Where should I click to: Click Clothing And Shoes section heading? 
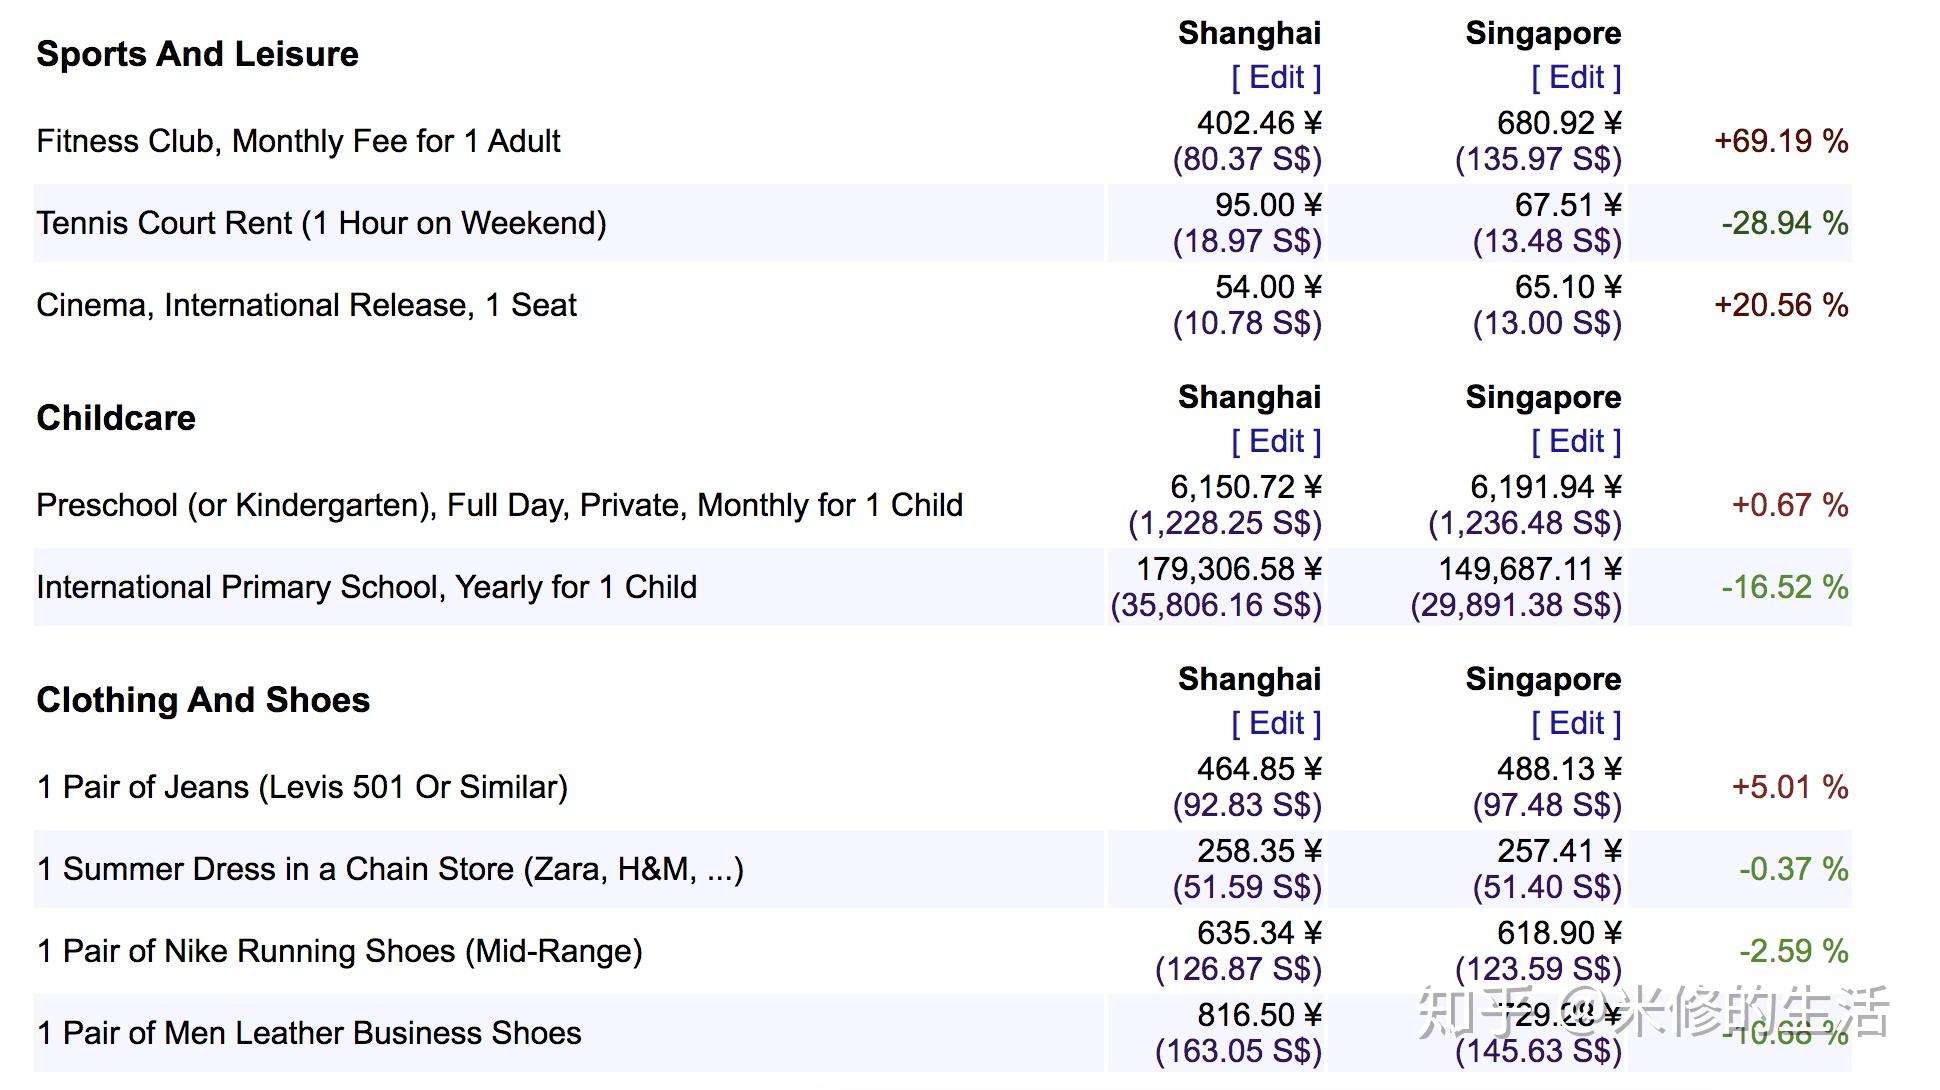tap(203, 700)
